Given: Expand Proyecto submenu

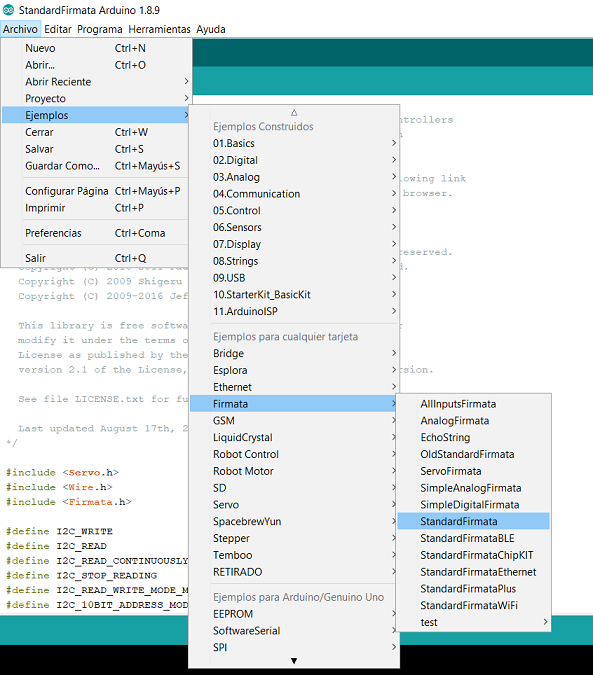Looking at the screenshot, I should click(x=96, y=99).
